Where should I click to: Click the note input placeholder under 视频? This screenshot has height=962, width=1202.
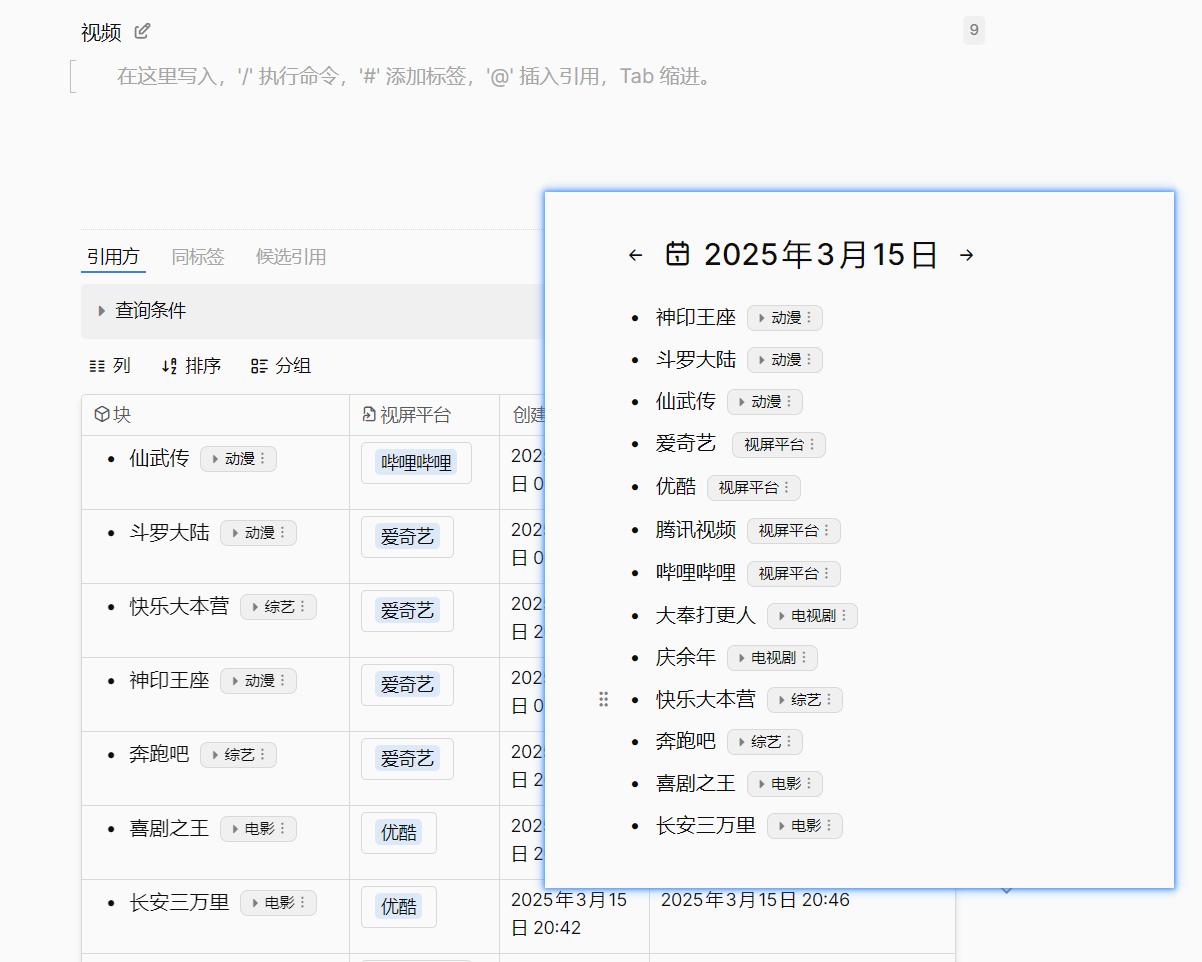(x=414, y=77)
